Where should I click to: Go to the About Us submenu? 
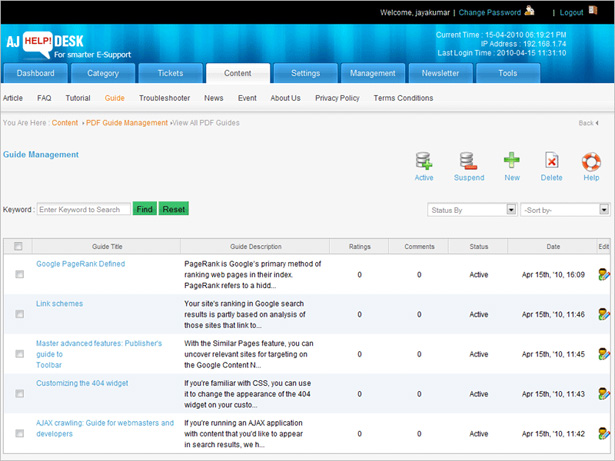tap(285, 98)
